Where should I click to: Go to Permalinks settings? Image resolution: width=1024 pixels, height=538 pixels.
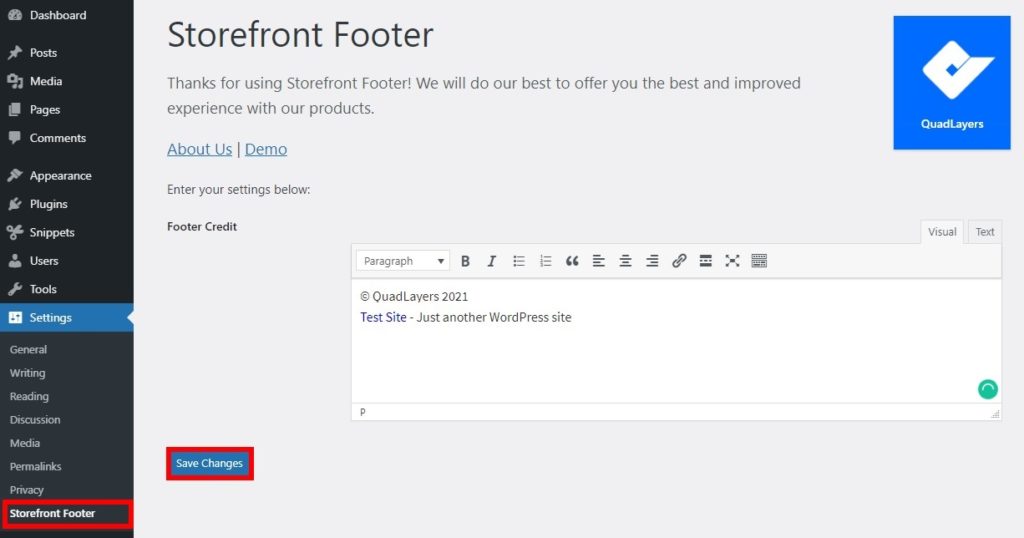35,467
